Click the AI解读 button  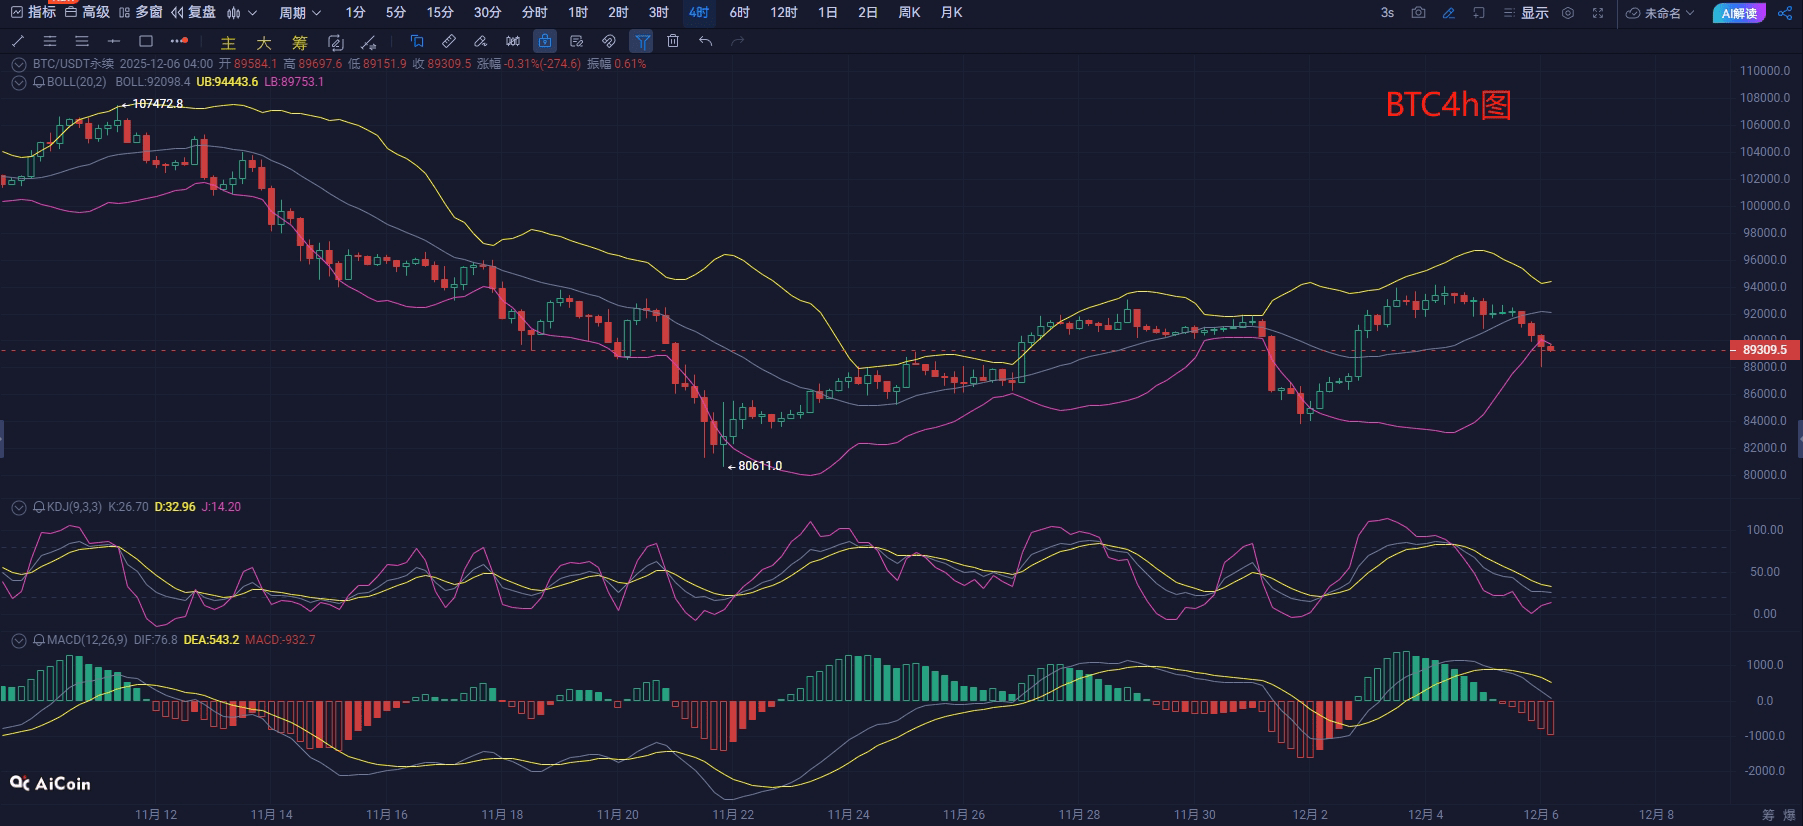tap(1739, 13)
